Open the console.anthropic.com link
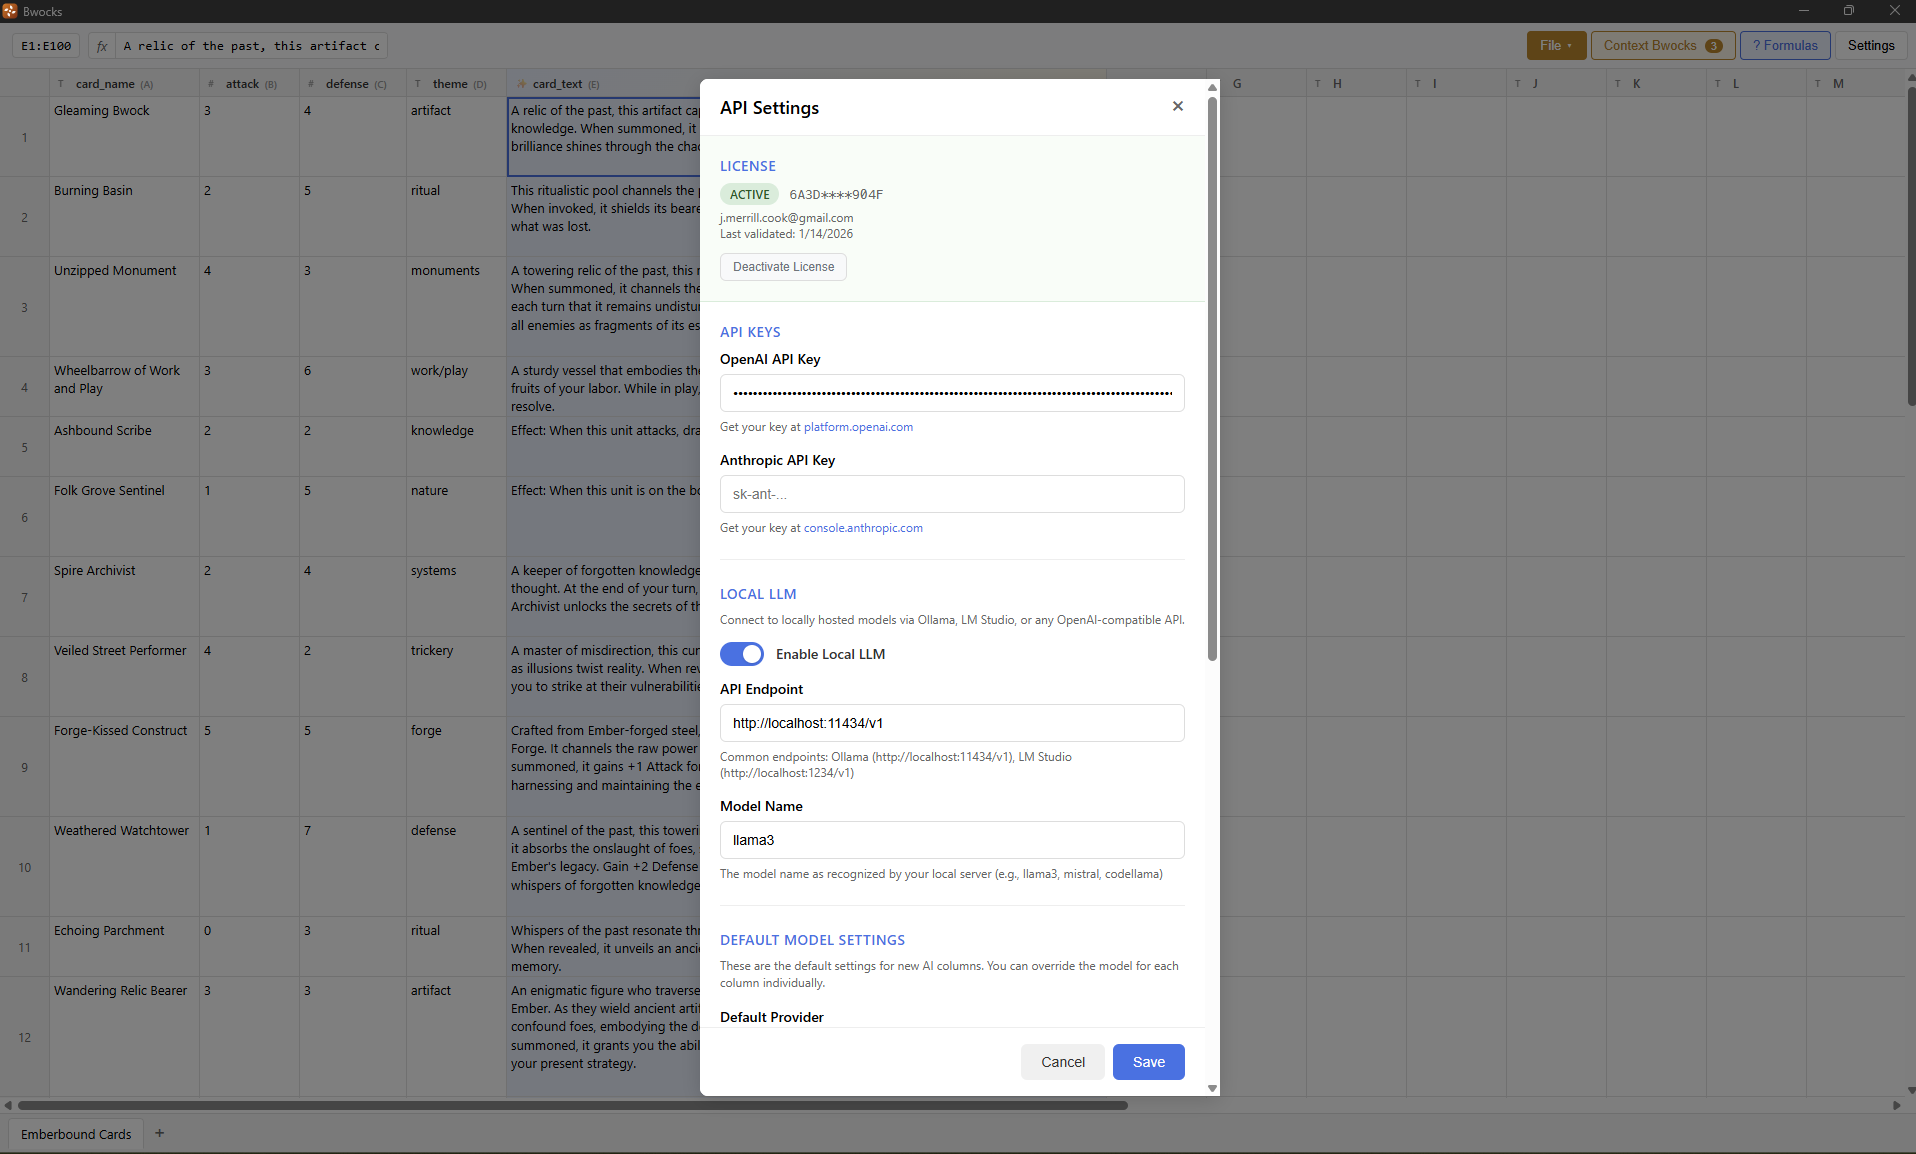 (863, 528)
